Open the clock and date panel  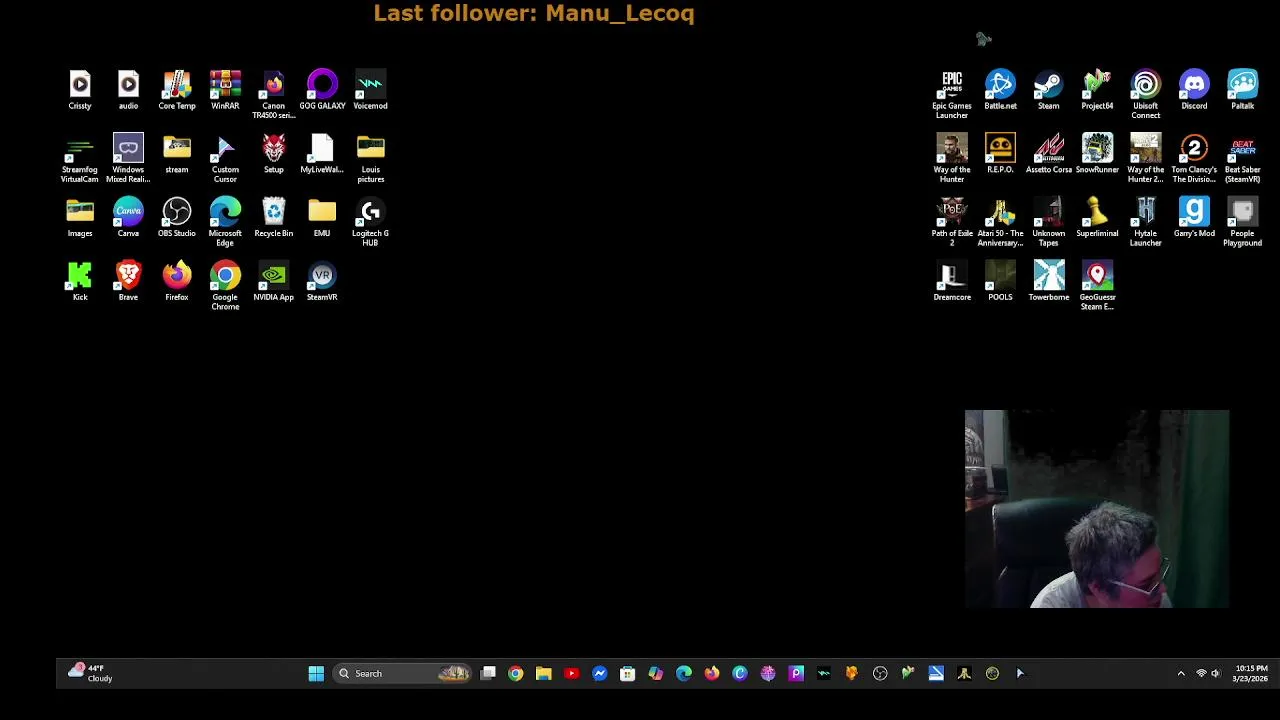pyautogui.click(x=1250, y=673)
